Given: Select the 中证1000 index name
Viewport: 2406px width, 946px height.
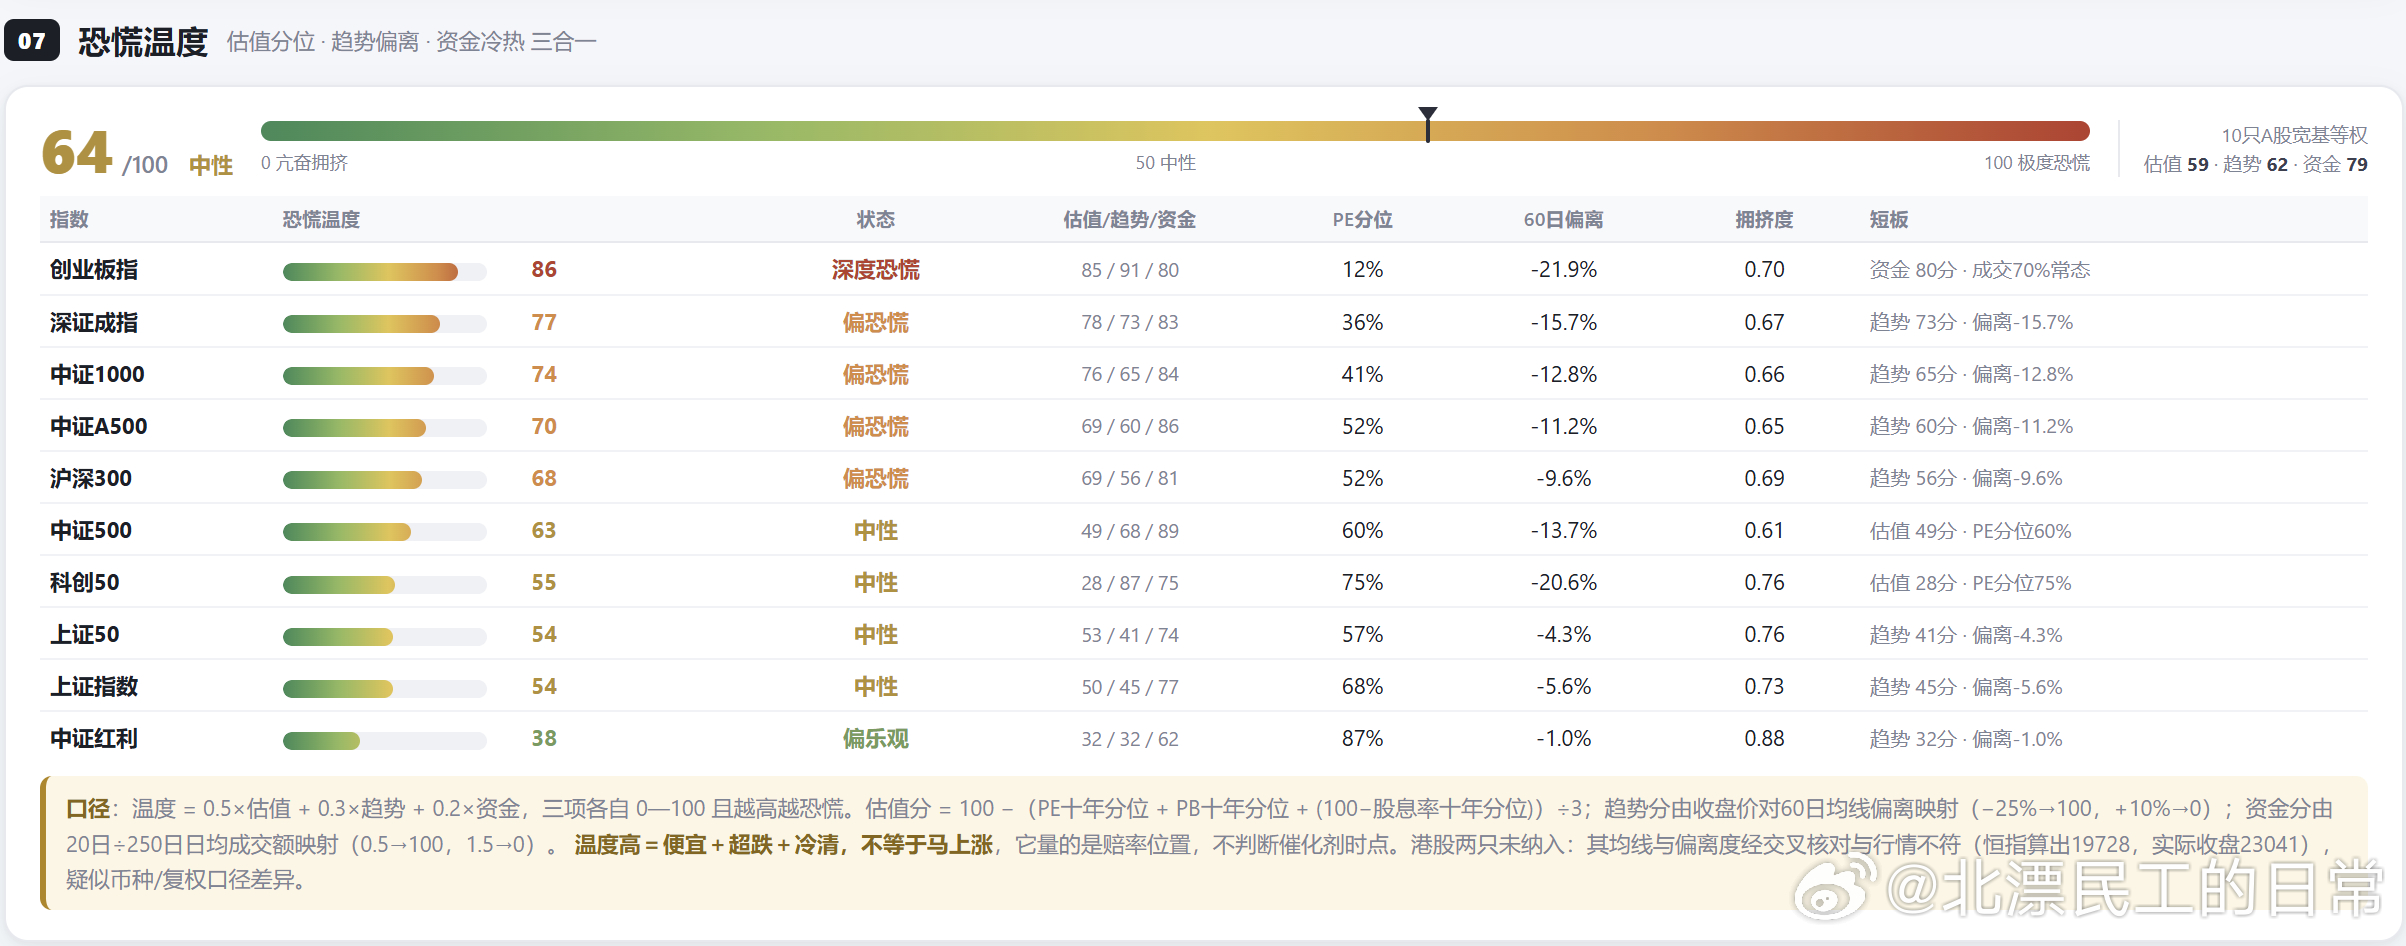Looking at the screenshot, I should pos(97,375).
